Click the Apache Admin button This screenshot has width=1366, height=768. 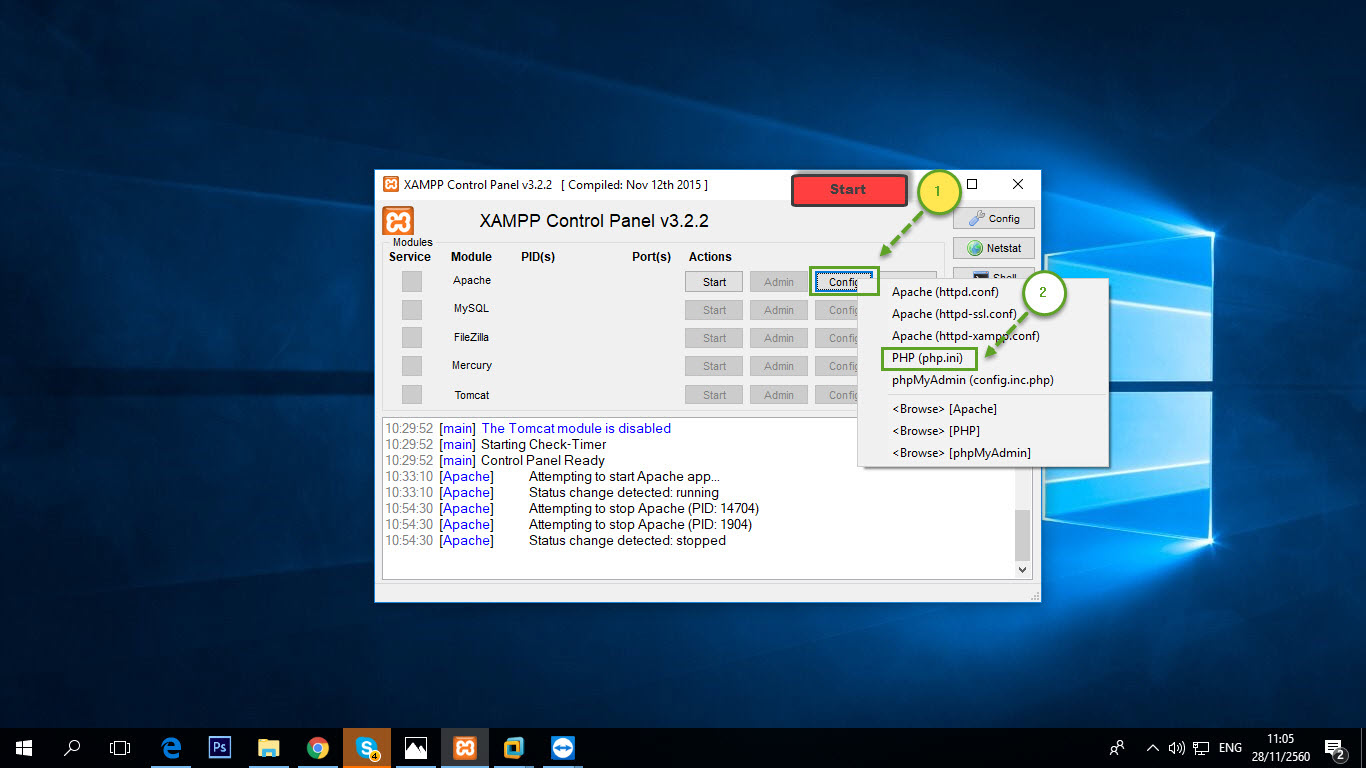[779, 282]
